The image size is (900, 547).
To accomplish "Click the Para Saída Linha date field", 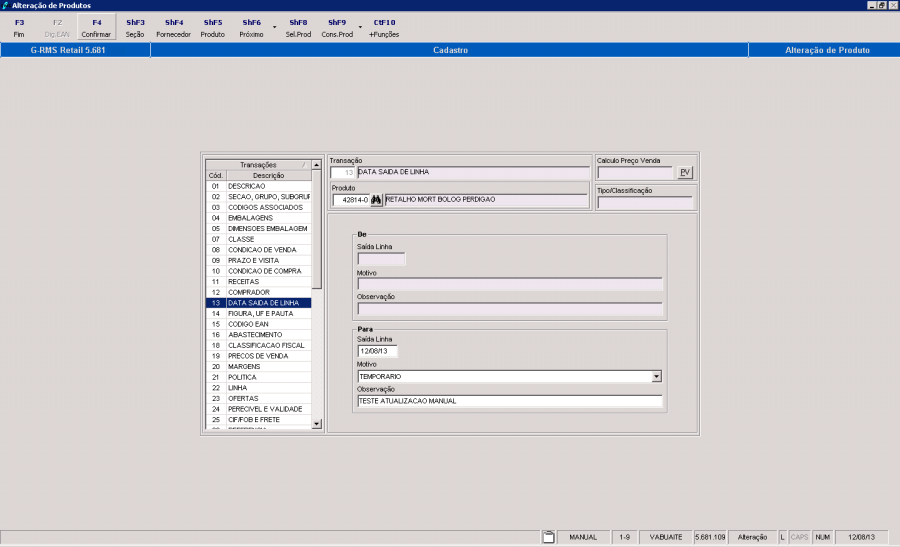I will pos(377,351).
